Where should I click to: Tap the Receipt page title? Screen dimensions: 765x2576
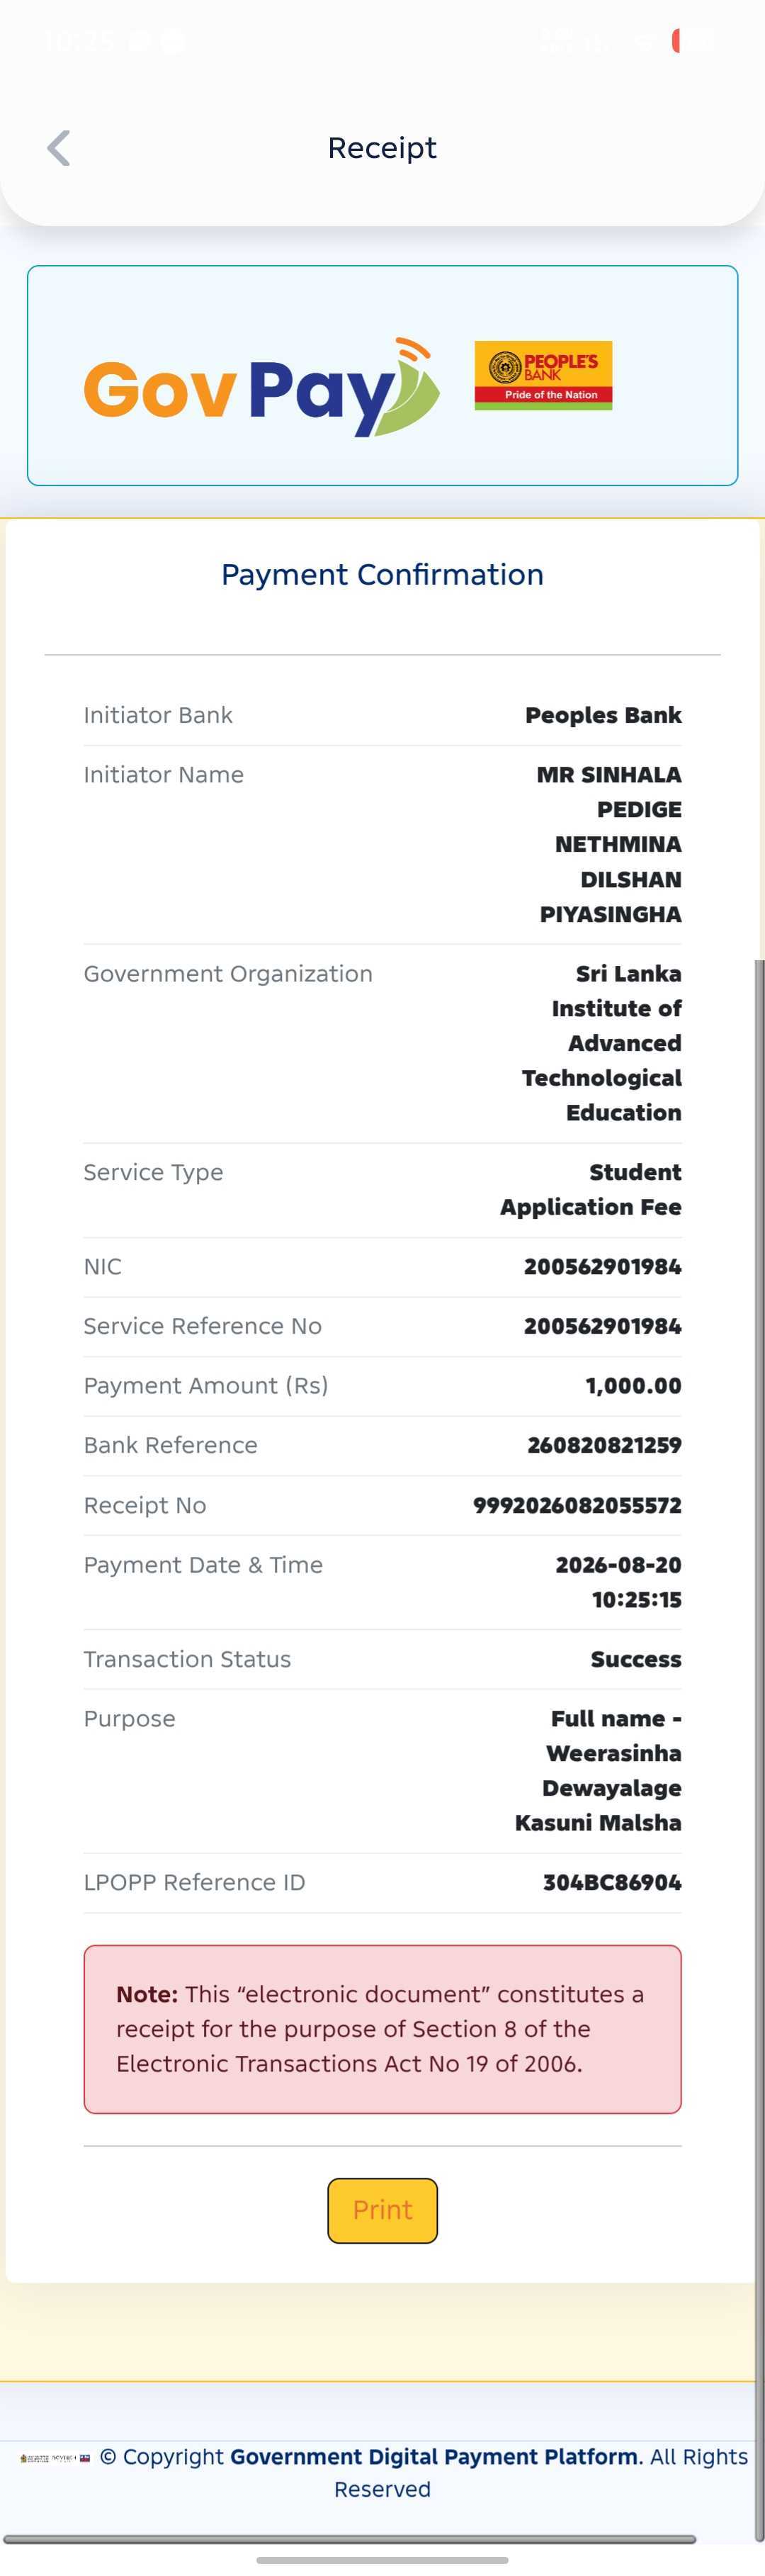tap(382, 148)
